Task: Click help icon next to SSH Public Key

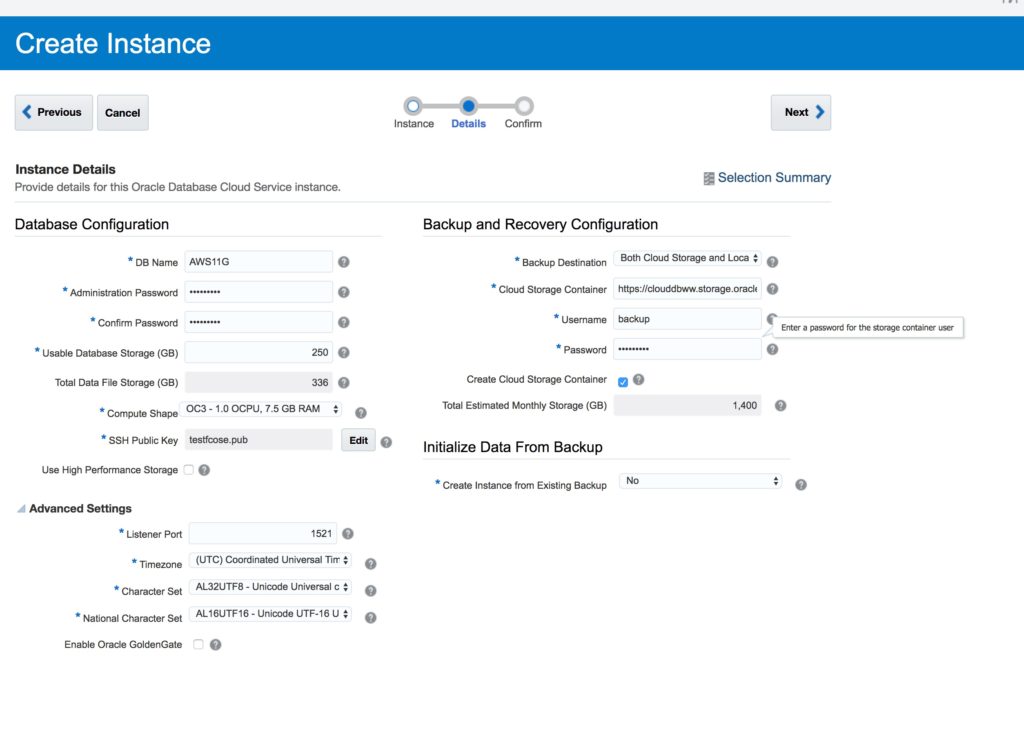Action: tap(386, 442)
